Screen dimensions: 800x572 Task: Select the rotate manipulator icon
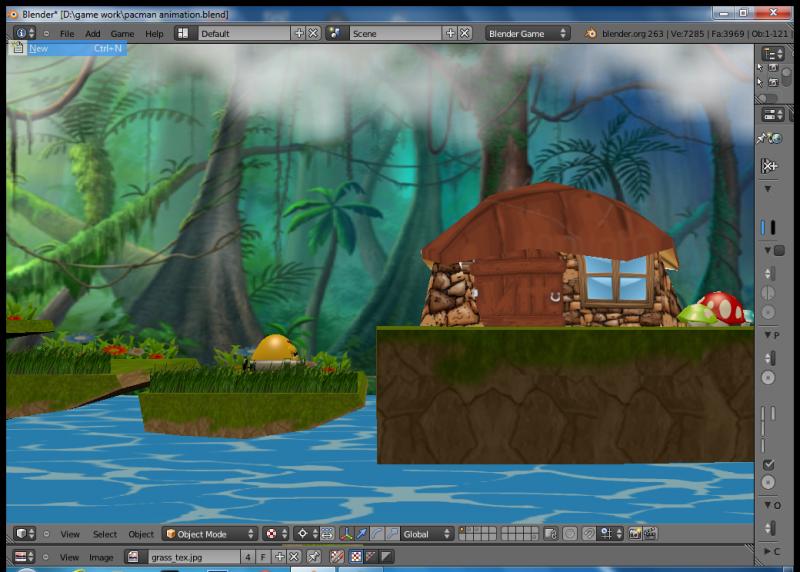click(x=377, y=534)
